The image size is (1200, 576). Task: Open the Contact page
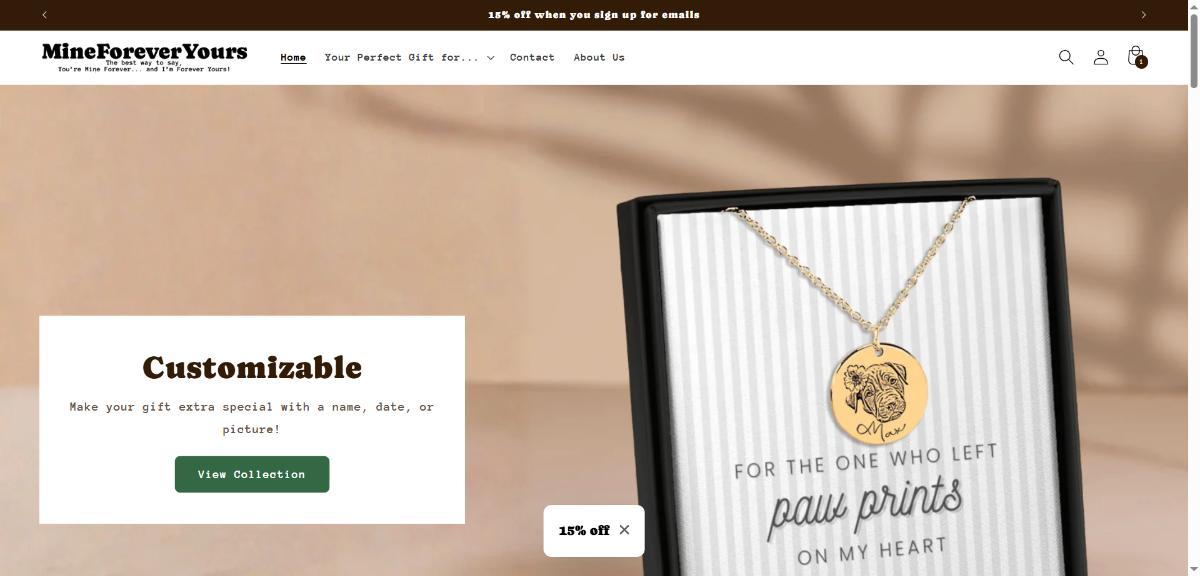pyautogui.click(x=532, y=58)
